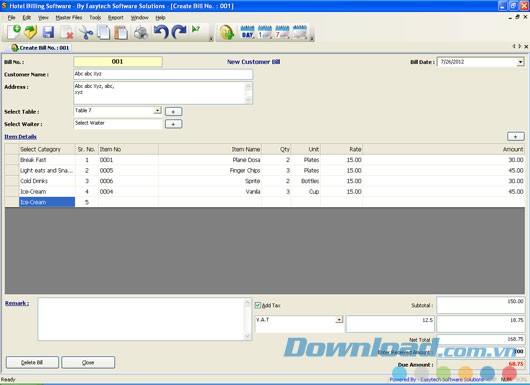Click the Select Category column header
This screenshot has height=385, width=530.
click(47, 149)
